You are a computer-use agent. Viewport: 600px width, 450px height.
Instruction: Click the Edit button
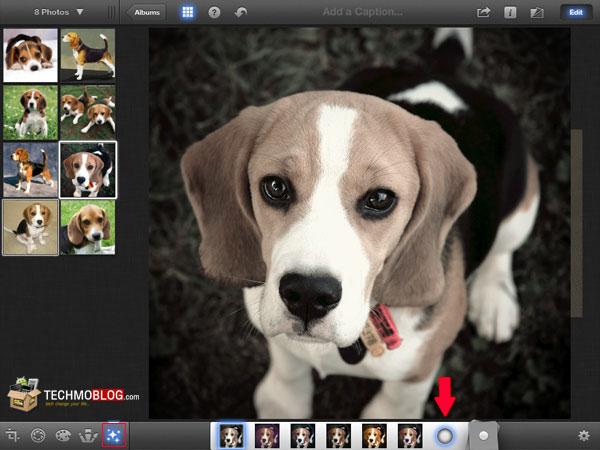pos(576,12)
